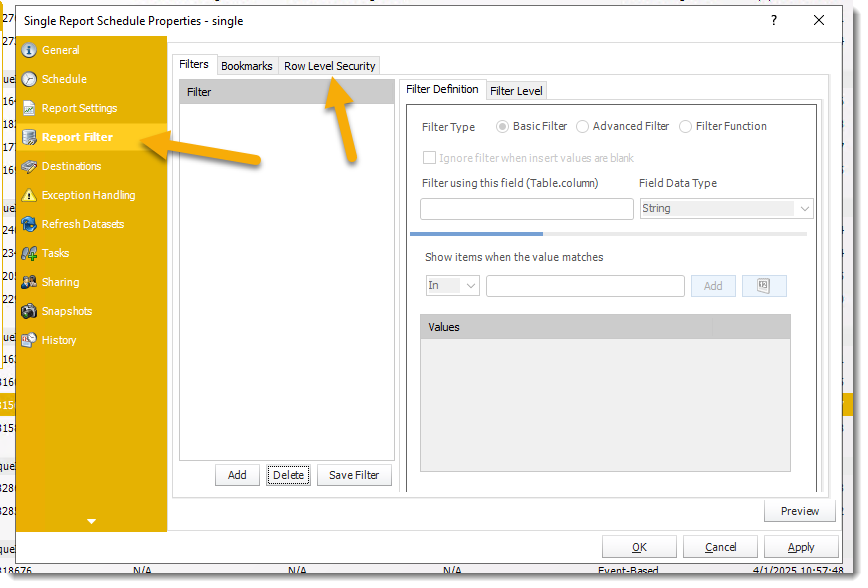The image size is (868, 588).
Task: Click the Exception Handling warning icon
Action: pos(29,195)
